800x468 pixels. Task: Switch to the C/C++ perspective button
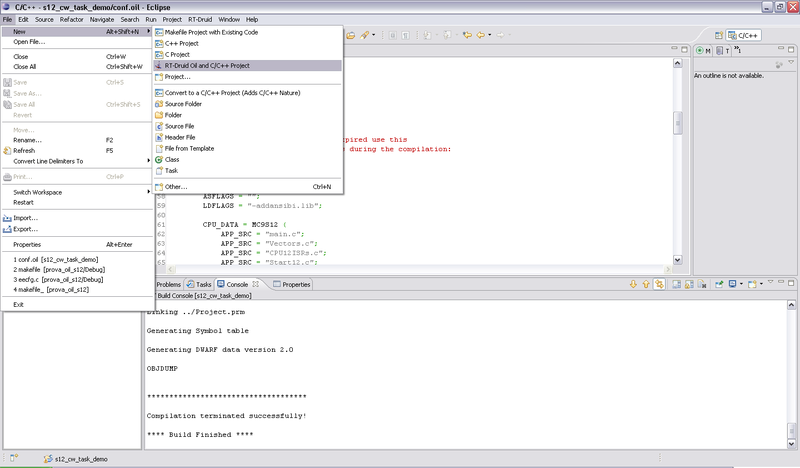[744, 35]
